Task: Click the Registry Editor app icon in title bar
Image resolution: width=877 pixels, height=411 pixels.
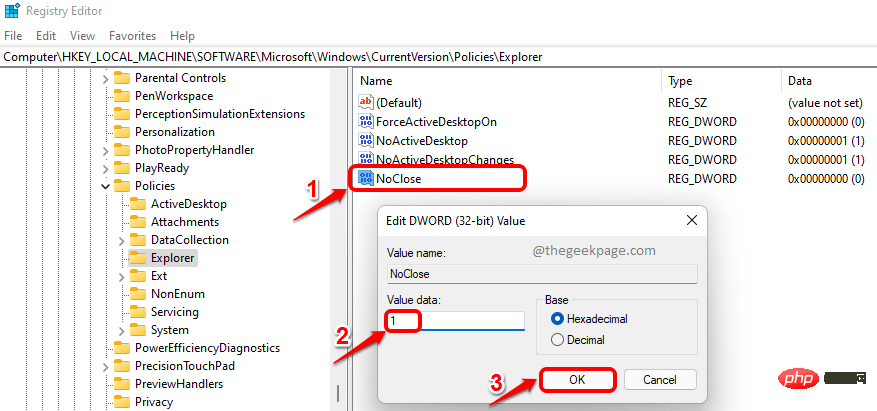Action: (x=12, y=11)
